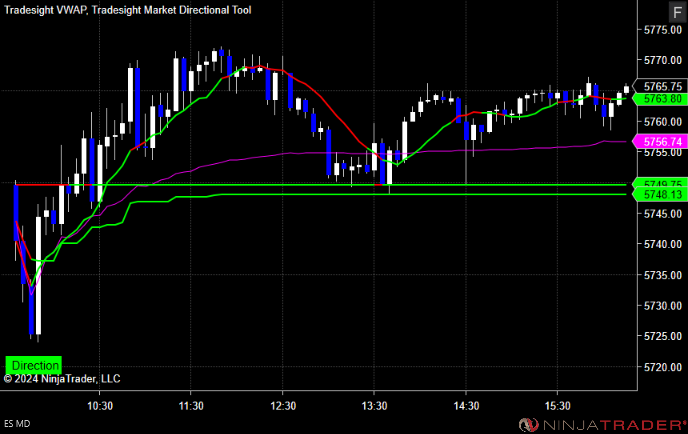Click the 5770.00 price axis label
This screenshot has width=688, height=434.
(x=663, y=60)
